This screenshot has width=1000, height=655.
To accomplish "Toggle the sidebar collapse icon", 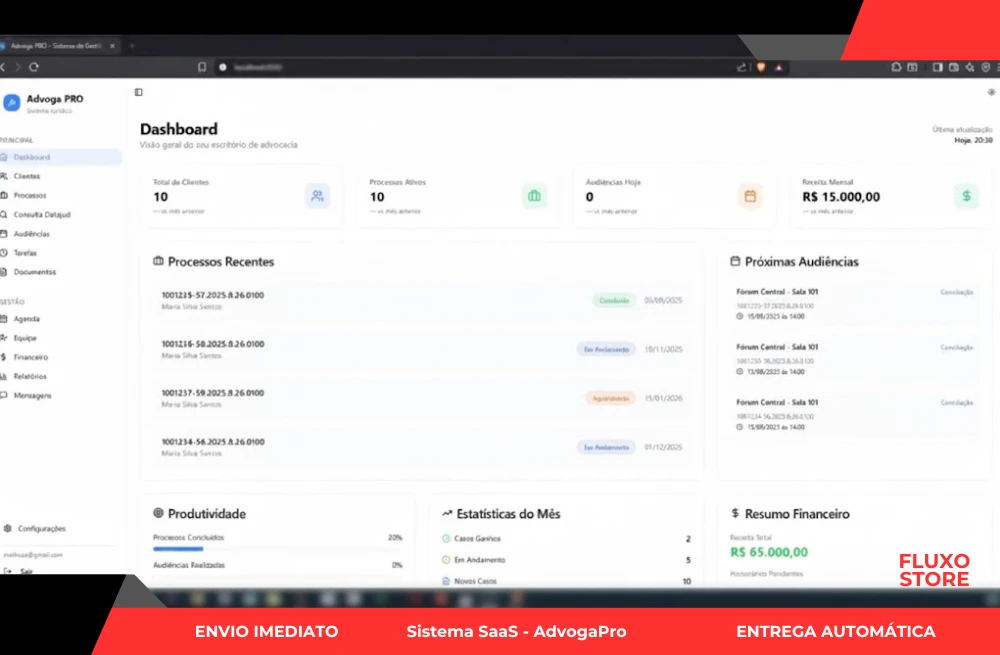I will (138, 92).
